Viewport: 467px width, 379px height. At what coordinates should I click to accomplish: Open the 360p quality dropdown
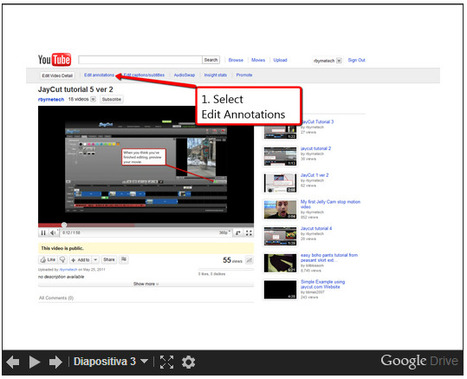point(224,233)
